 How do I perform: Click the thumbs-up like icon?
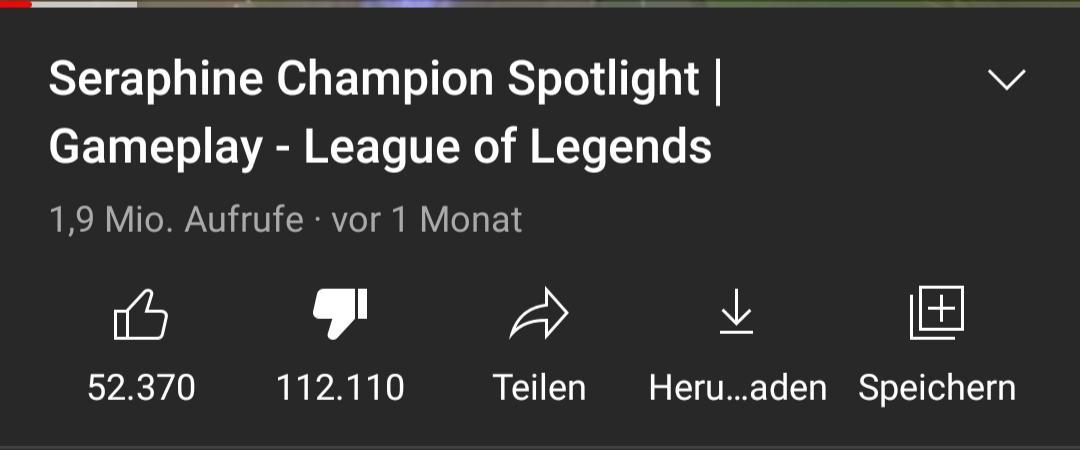click(x=141, y=314)
